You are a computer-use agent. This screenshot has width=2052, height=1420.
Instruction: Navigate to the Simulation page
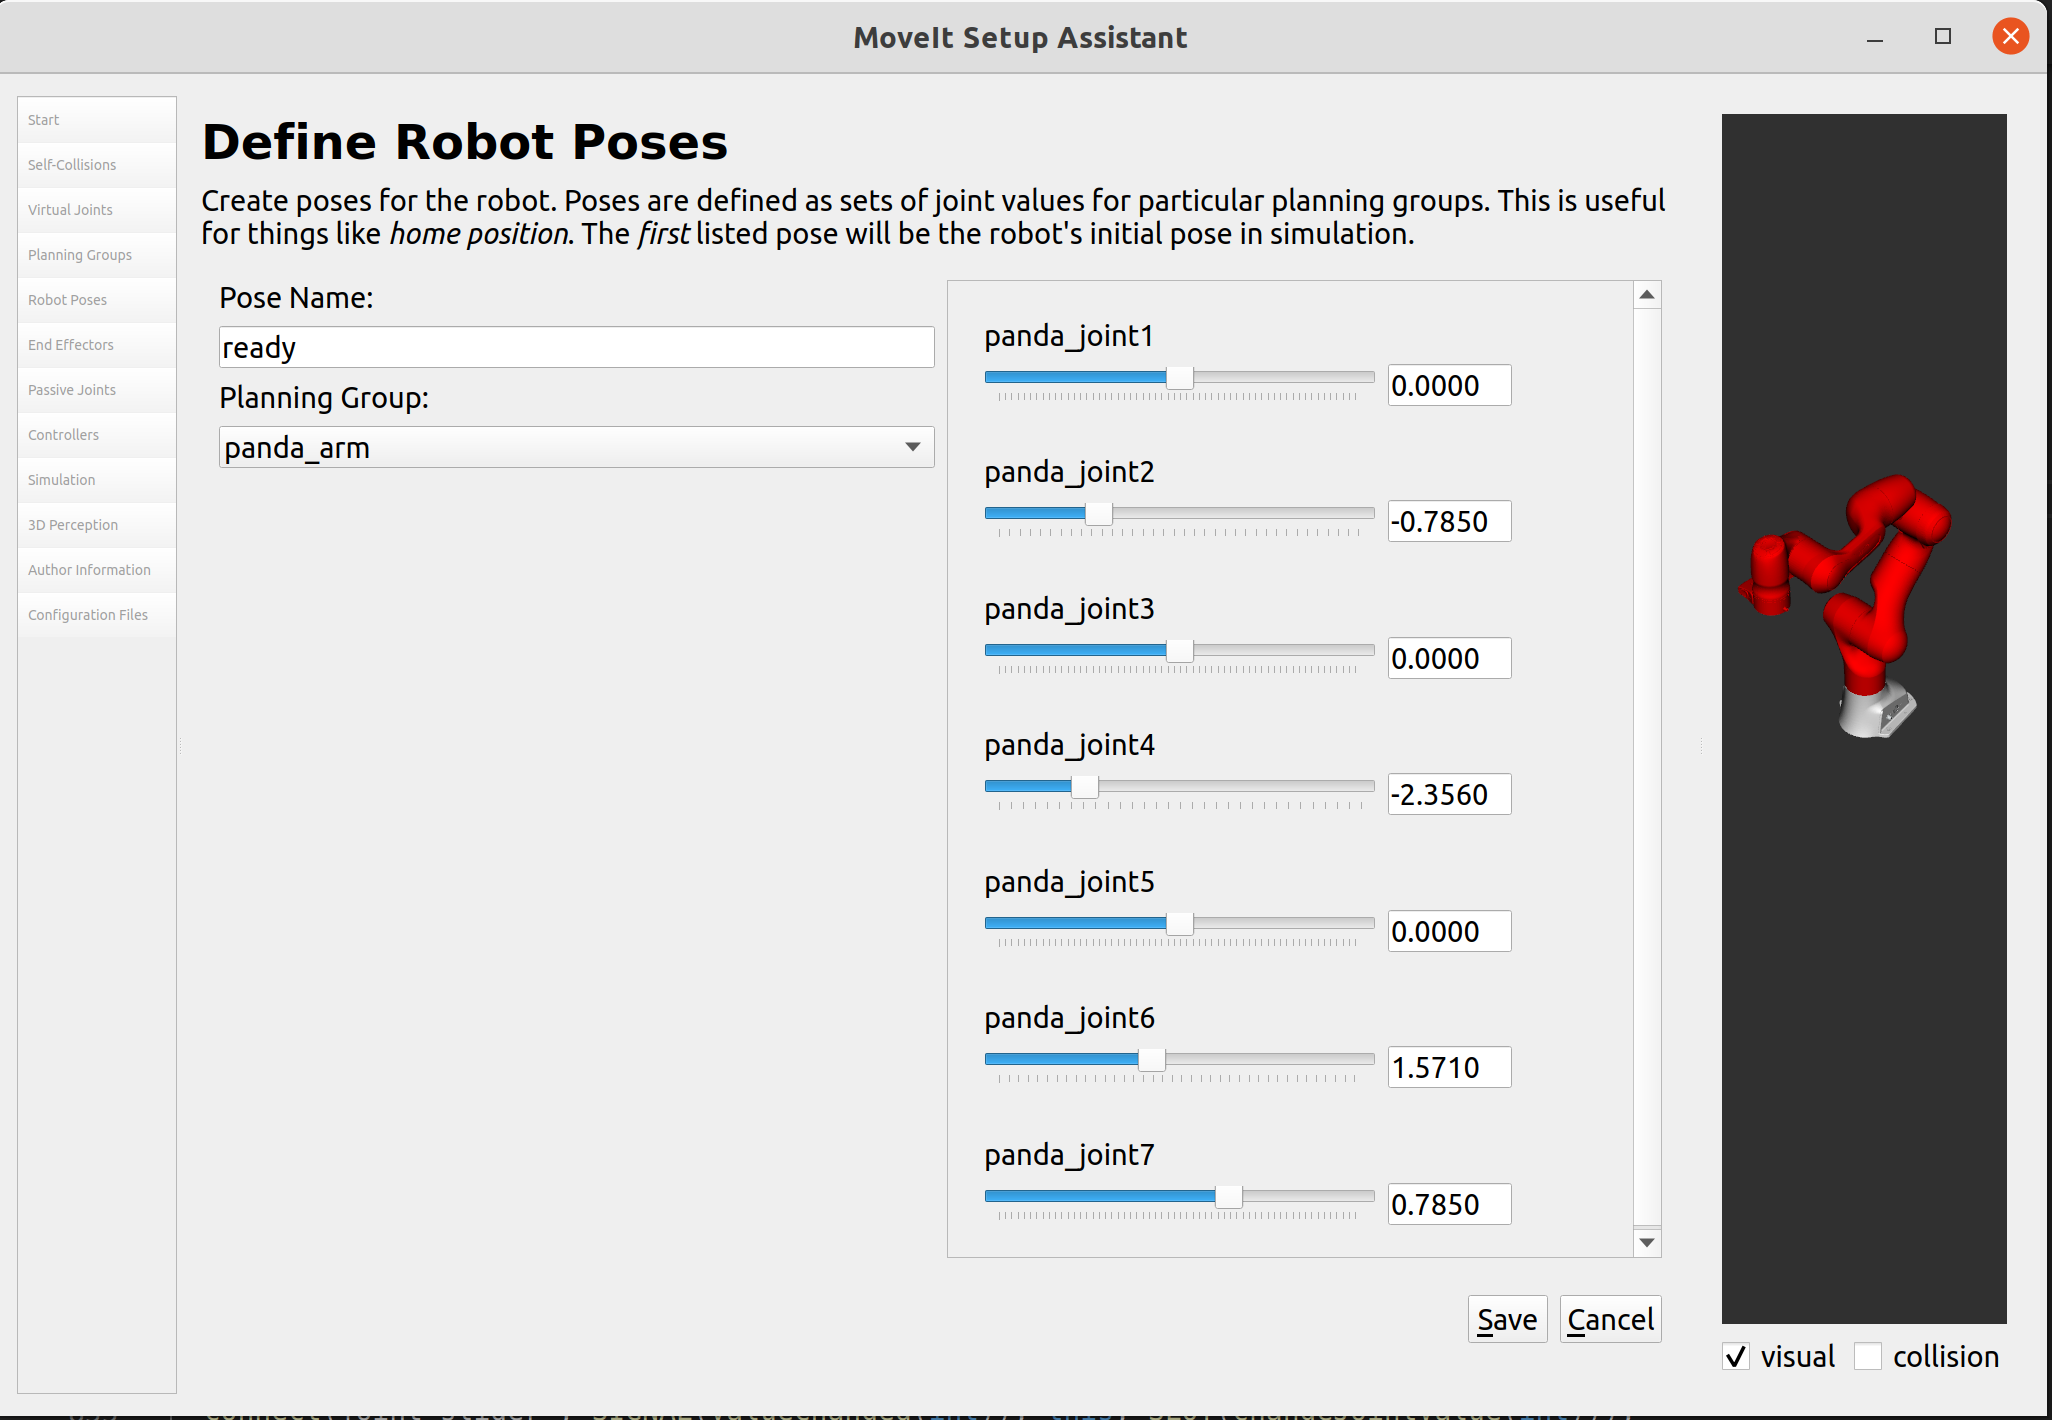61,479
